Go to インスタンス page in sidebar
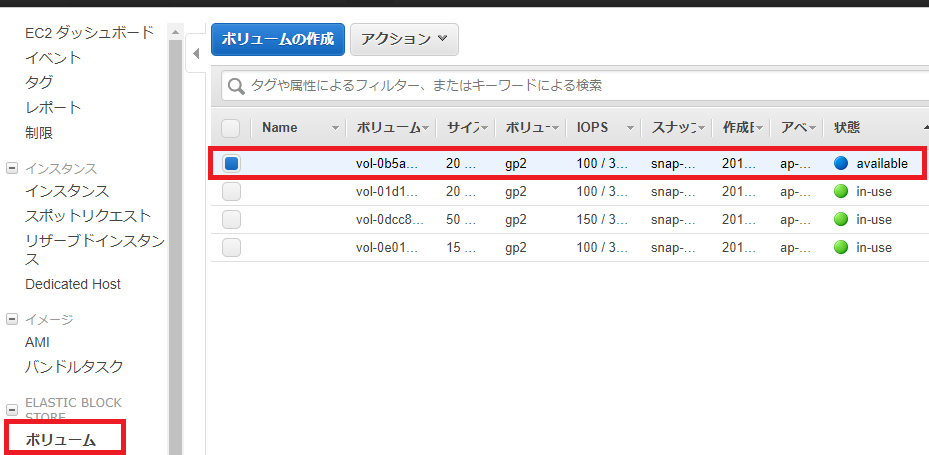Screen dimensions: 929x455 67,191
